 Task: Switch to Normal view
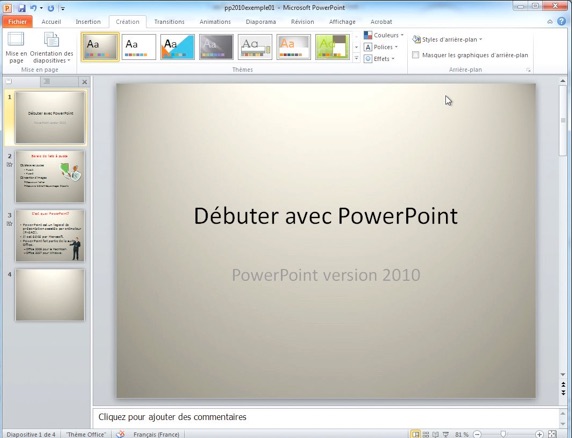pos(415,434)
